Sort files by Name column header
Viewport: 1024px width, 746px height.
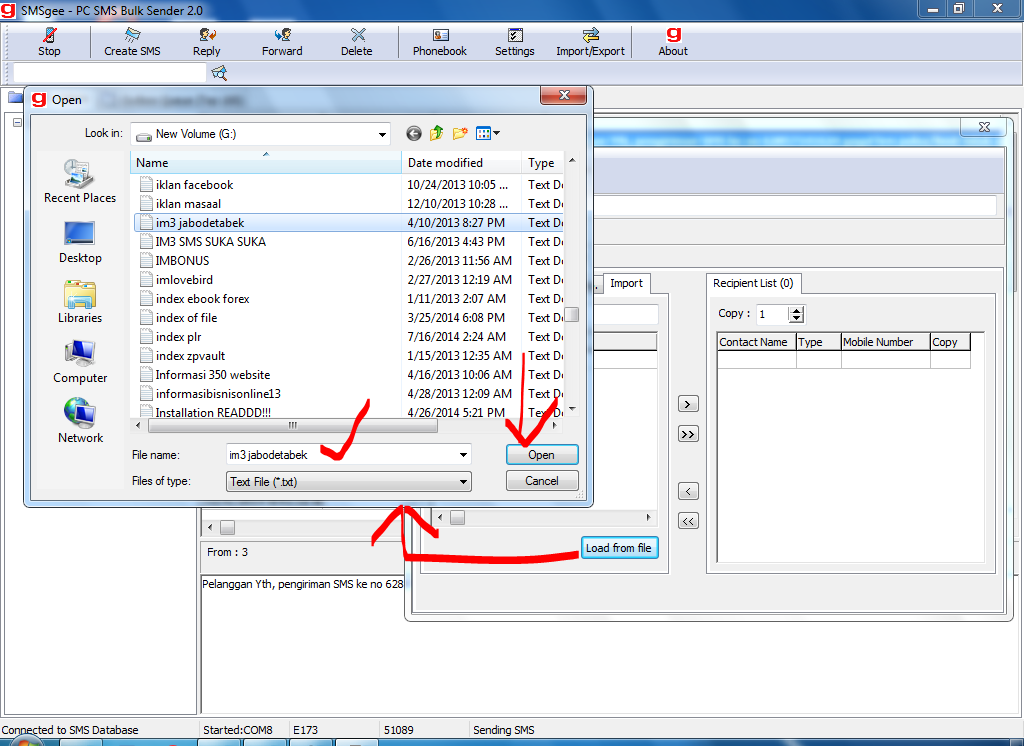point(266,163)
